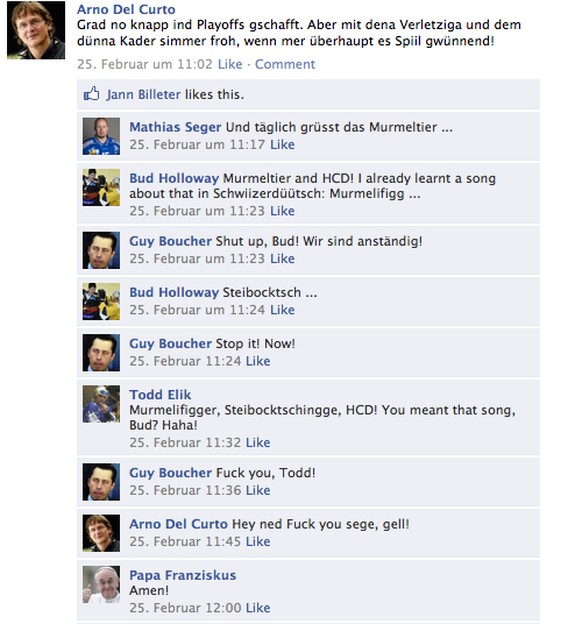Like the main post by Arno Del Curto
The image size is (582, 624).
230,64
